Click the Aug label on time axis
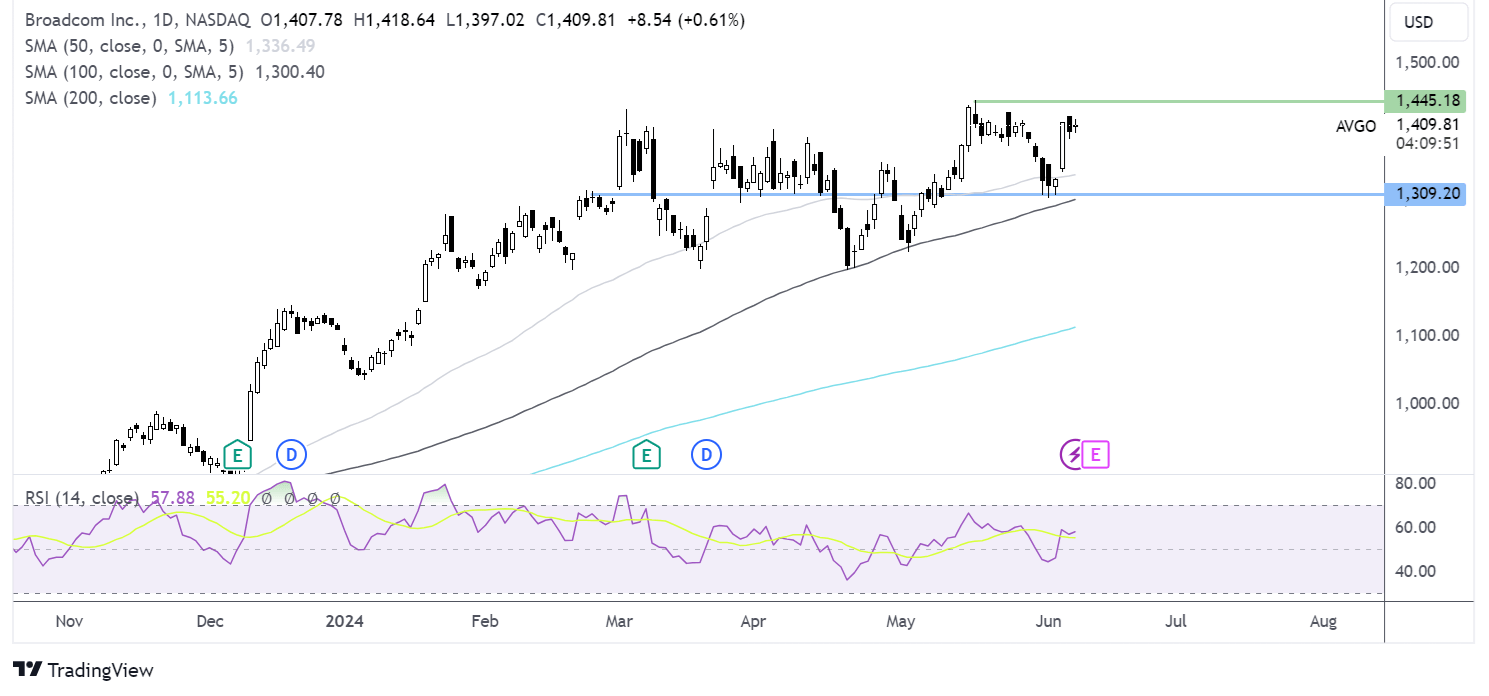1489x696 pixels. [x=1323, y=621]
